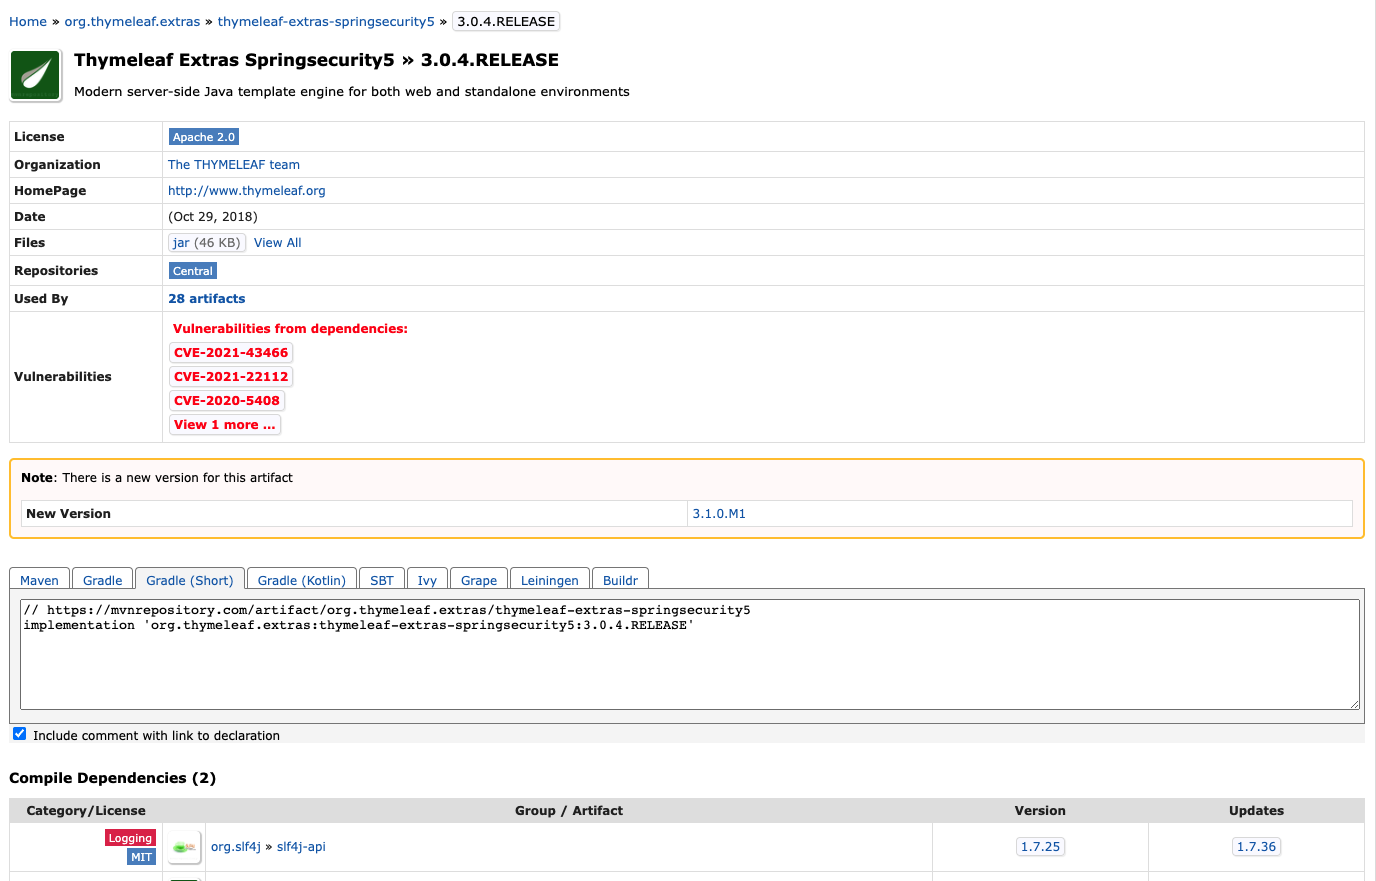The image size is (1376, 881).
Task: Switch to the Gradle tab
Action: tap(103, 580)
